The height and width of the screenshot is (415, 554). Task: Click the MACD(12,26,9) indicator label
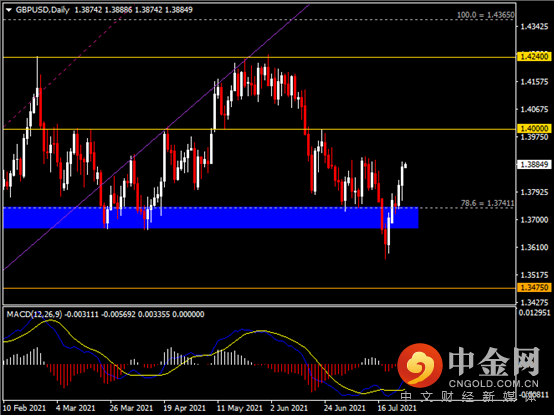pyautogui.click(x=34, y=314)
